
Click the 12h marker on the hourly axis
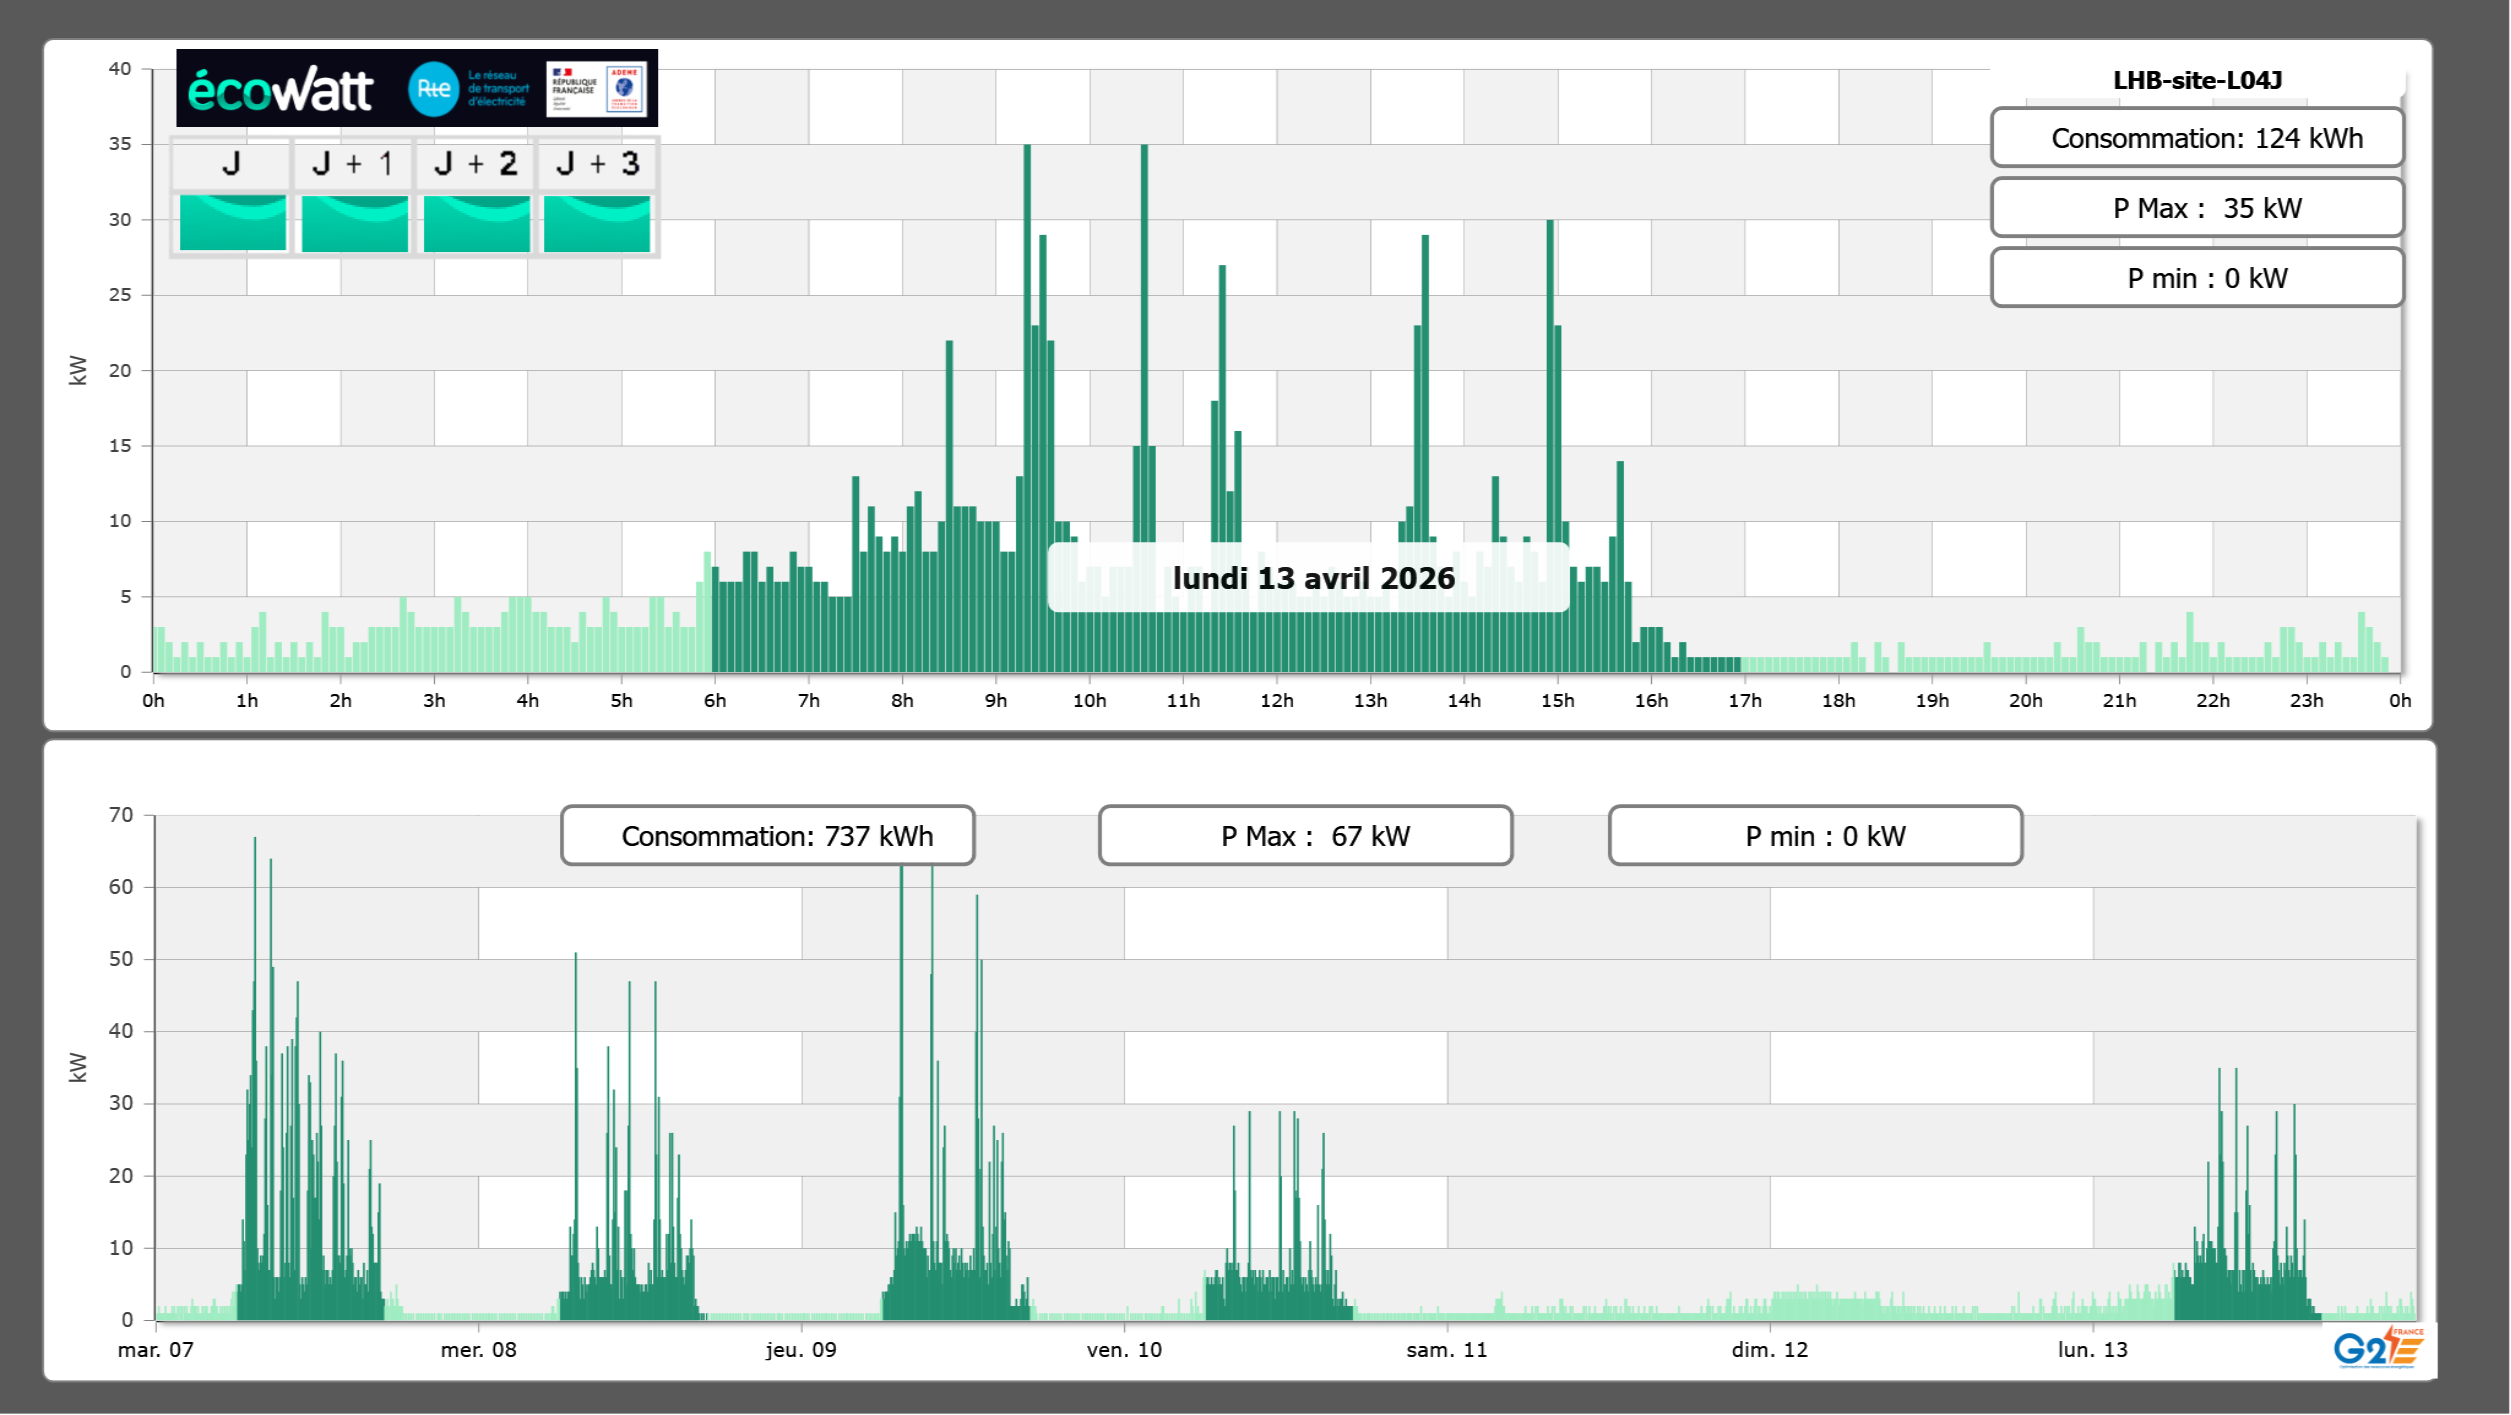[1276, 701]
